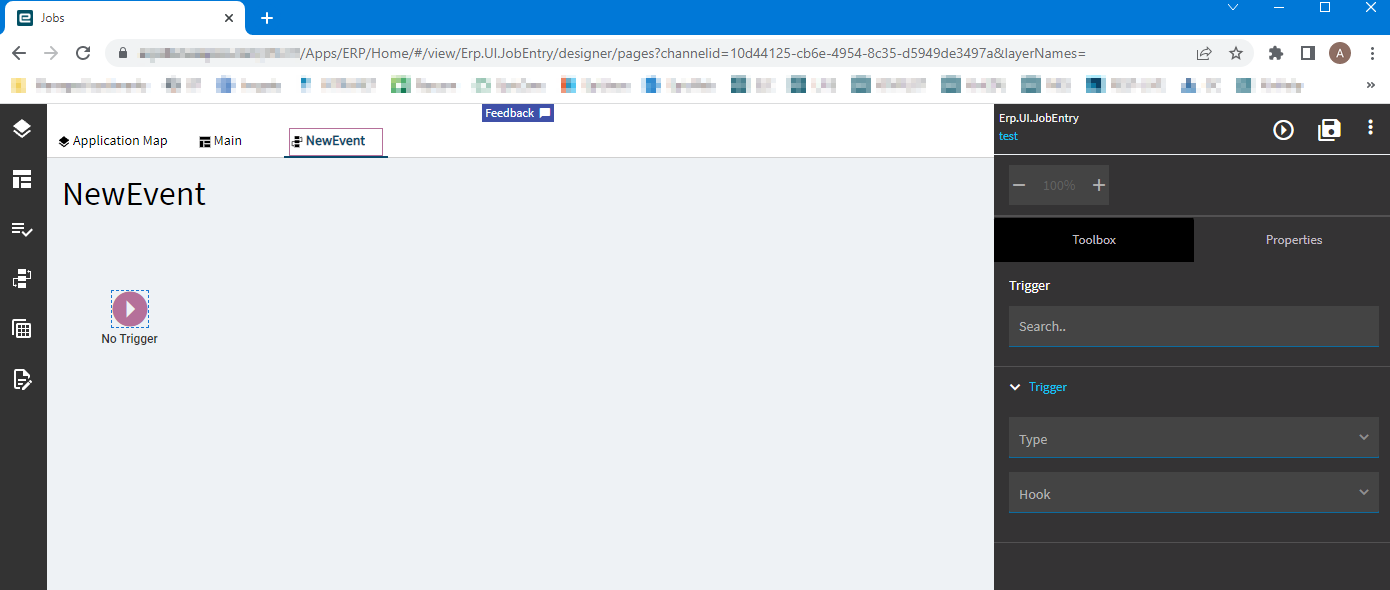Bookmark this page with the star icon

click(1236, 53)
